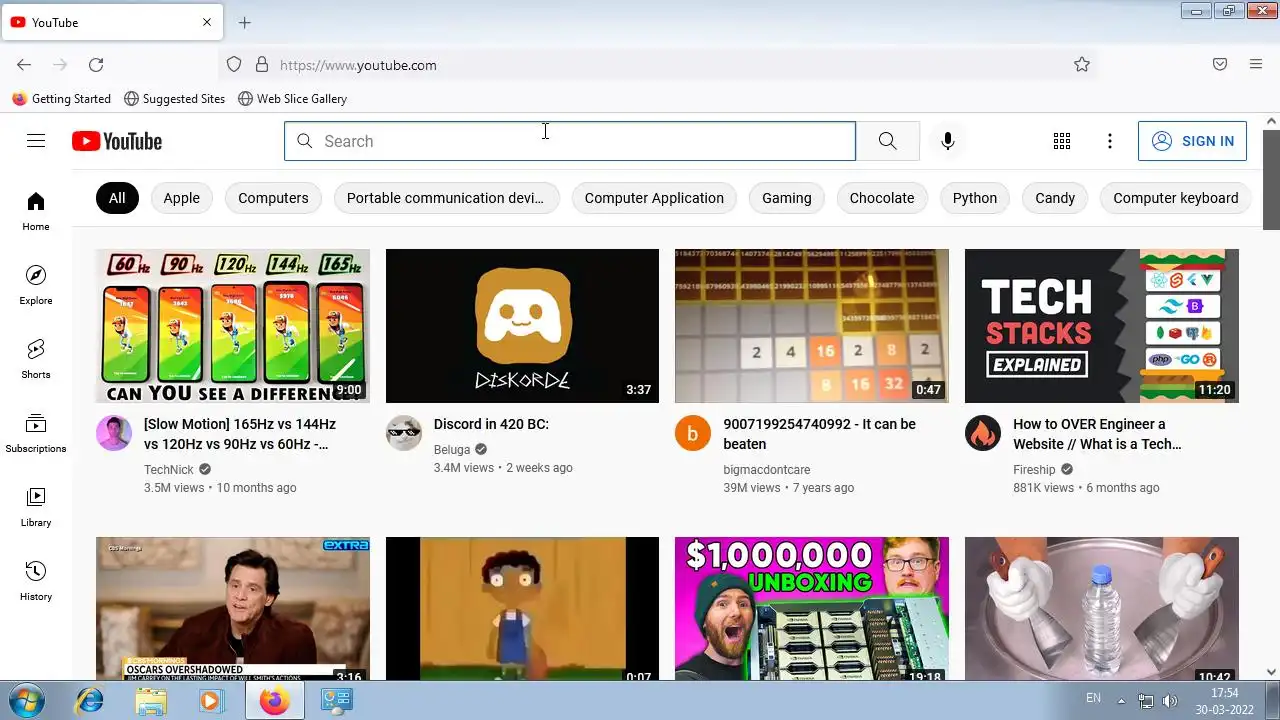
Task: Reload the page with refresh icon
Action: [96, 65]
